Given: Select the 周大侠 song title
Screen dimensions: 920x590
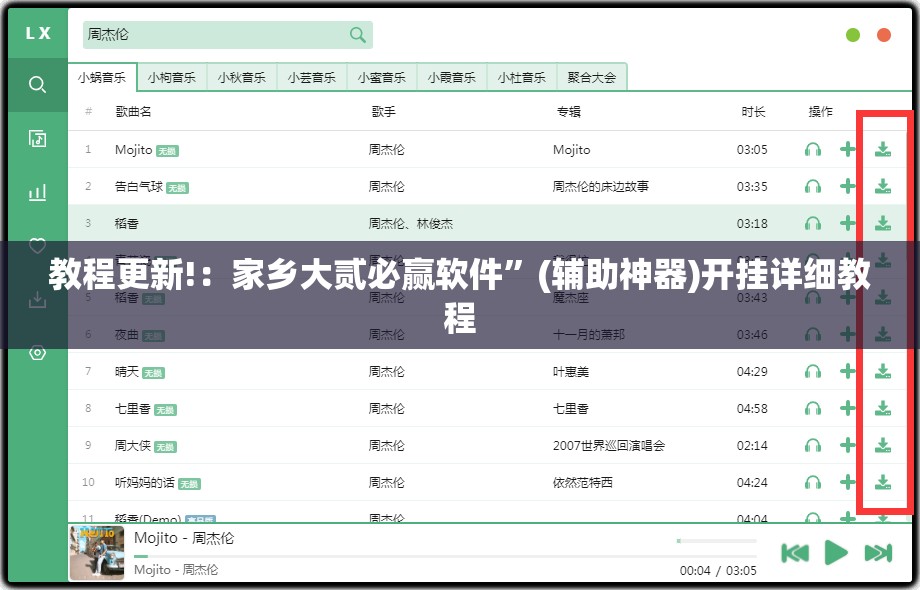Looking at the screenshot, I should [133, 446].
